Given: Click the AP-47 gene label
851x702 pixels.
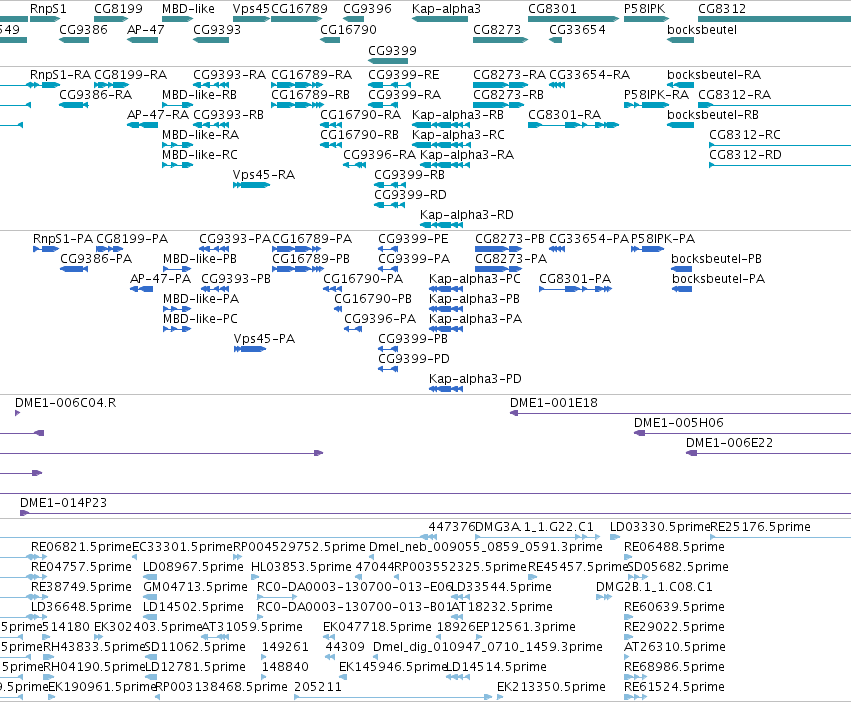Looking at the screenshot, I should pos(145,29).
